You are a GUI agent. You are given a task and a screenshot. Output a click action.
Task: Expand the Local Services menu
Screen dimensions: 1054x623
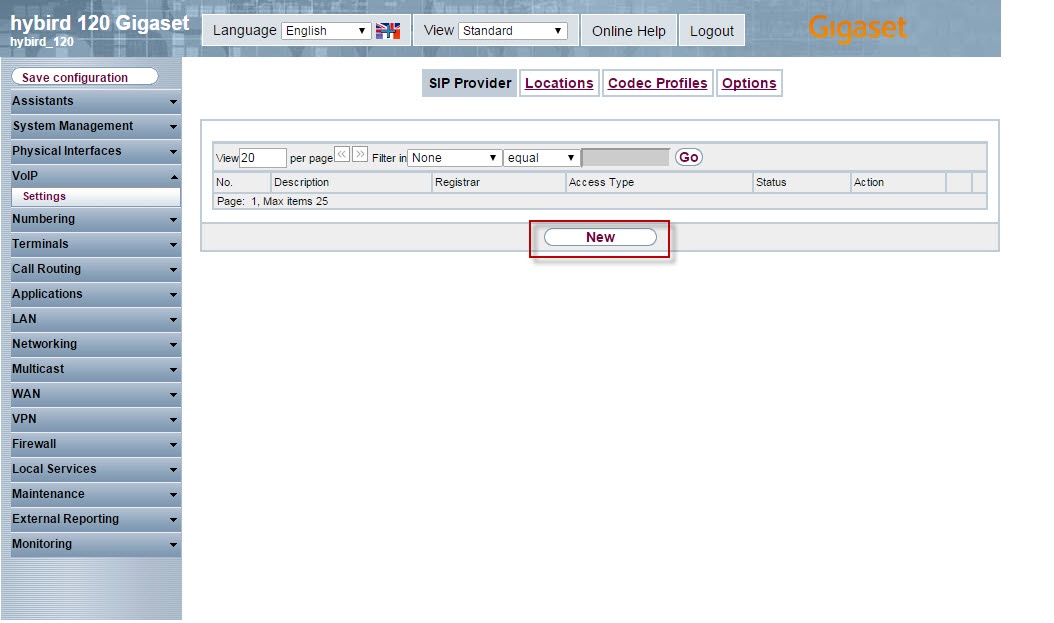click(x=95, y=468)
